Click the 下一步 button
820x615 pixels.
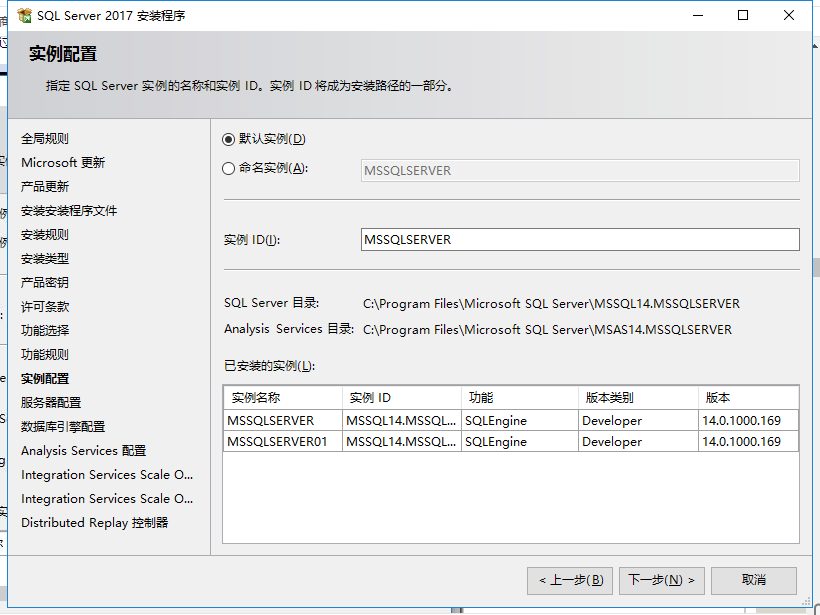[661, 580]
